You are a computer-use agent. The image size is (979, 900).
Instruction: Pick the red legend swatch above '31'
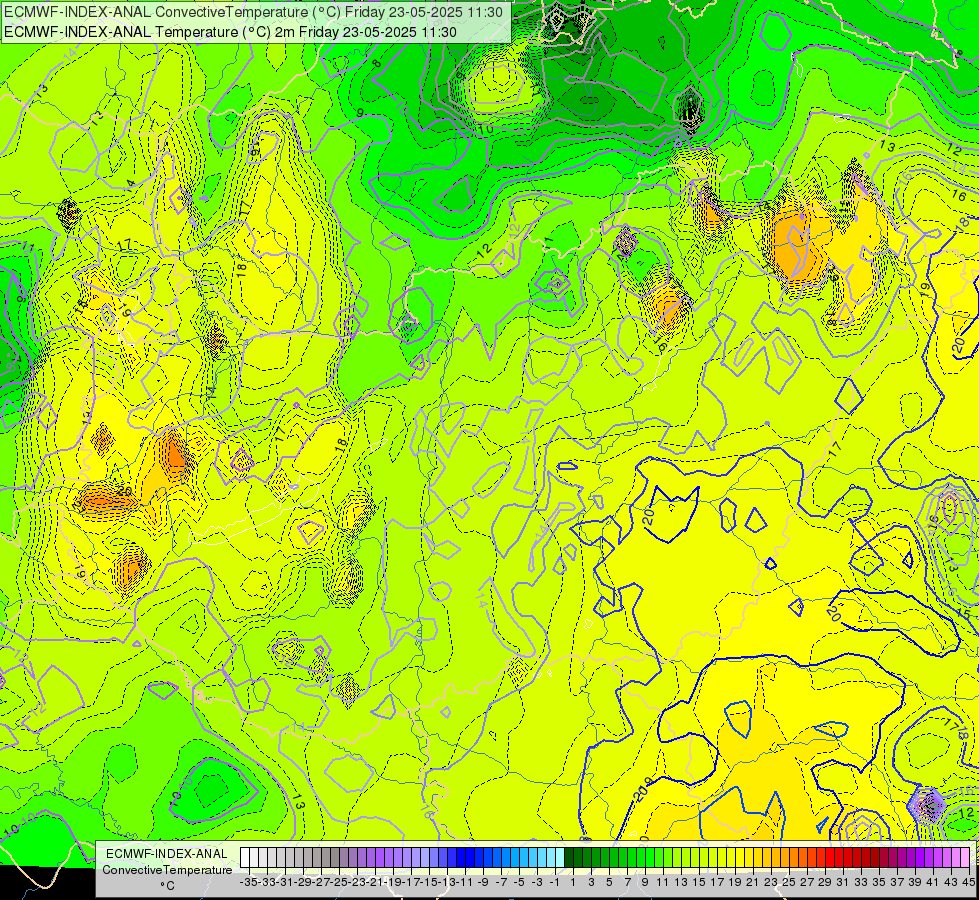click(839, 858)
